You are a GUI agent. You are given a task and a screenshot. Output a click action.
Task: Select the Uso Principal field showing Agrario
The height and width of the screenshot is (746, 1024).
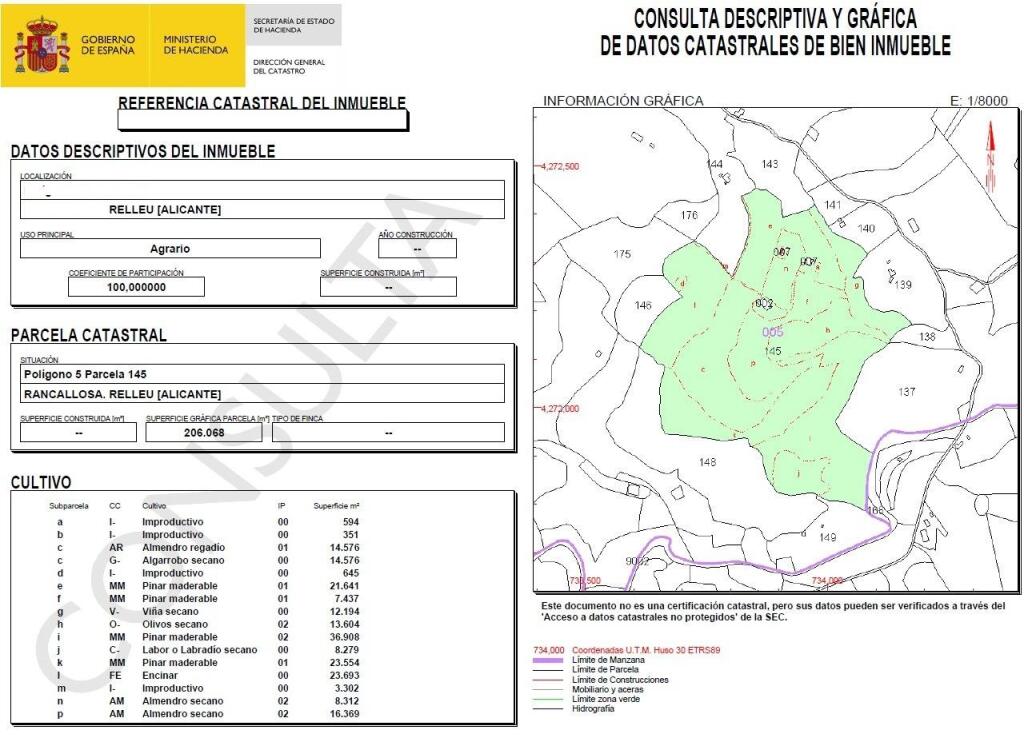(x=170, y=249)
